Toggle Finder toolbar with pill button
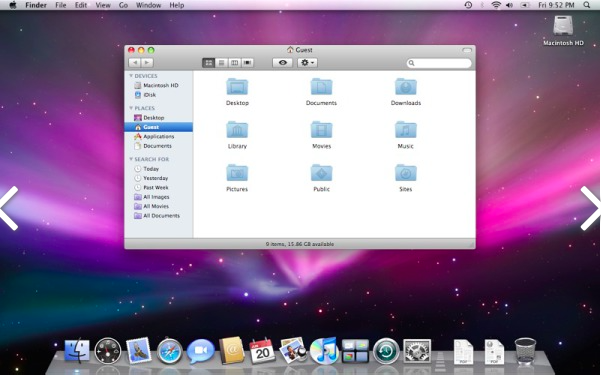The width and height of the screenshot is (601, 377). pos(466,50)
